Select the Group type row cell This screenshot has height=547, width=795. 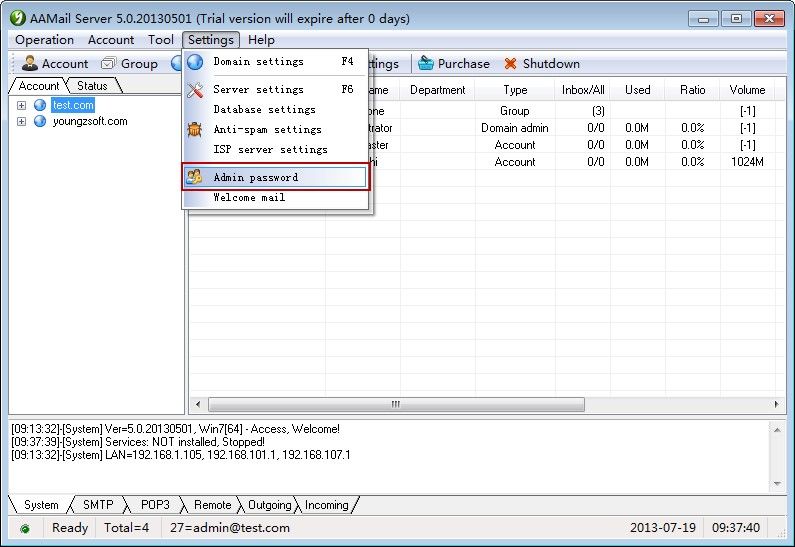click(x=515, y=111)
